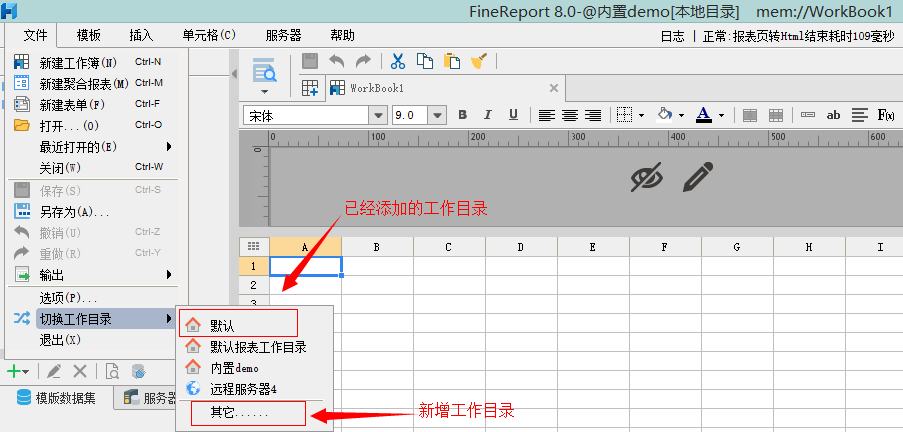Viewport: 903px width, 432px height.
Task: Open the 单元格 menu
Action: tap(209, 36)
